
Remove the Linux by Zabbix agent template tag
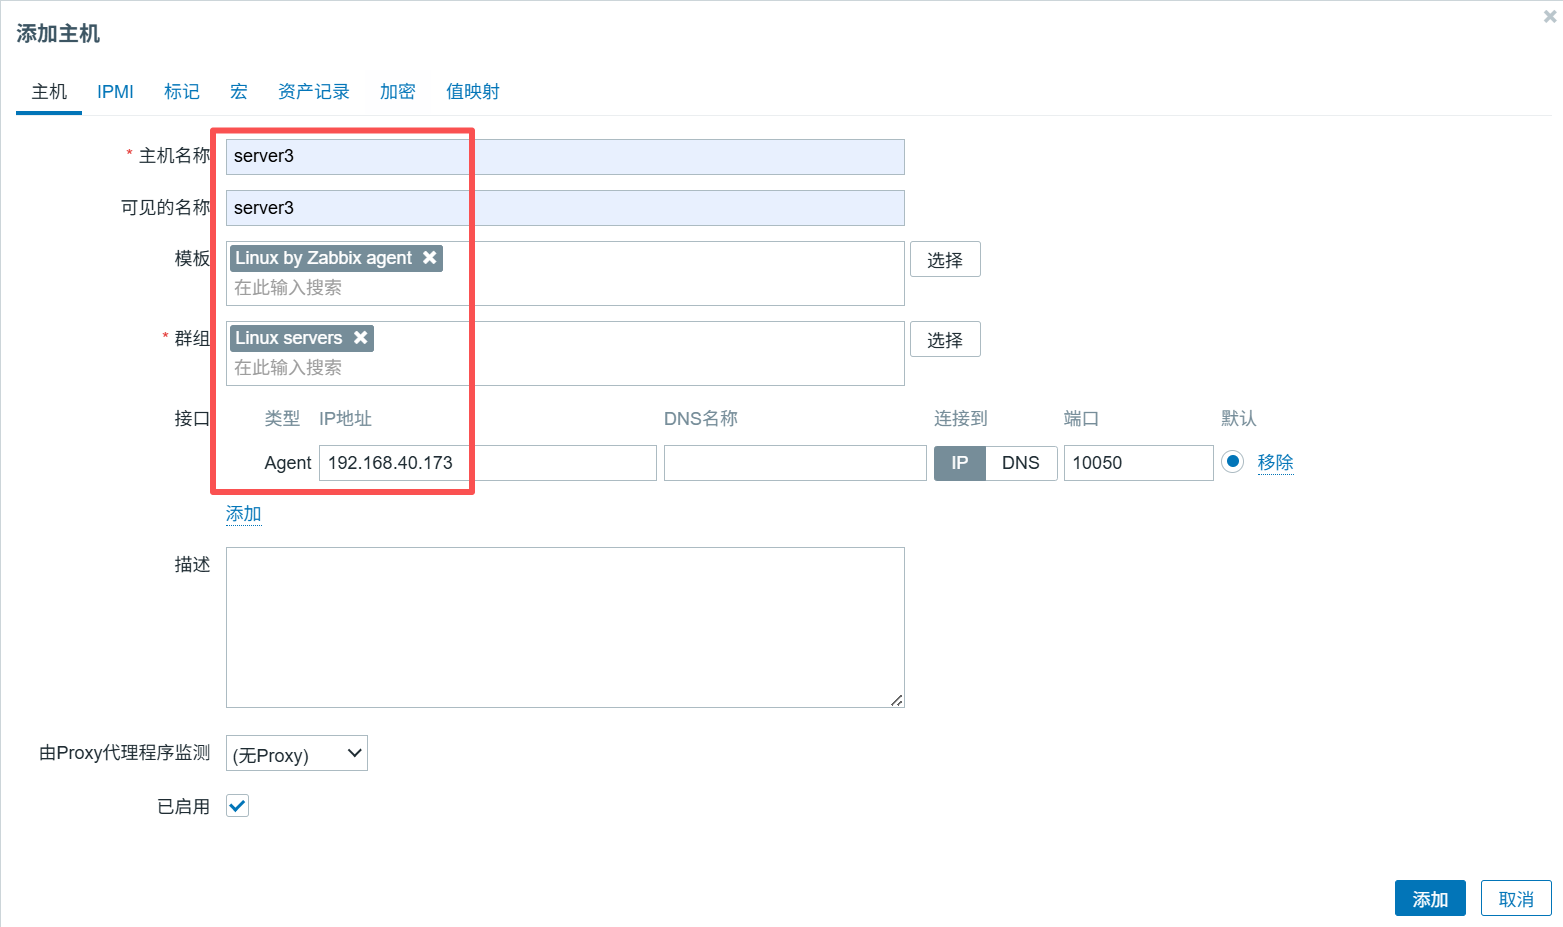coord(430,258)
